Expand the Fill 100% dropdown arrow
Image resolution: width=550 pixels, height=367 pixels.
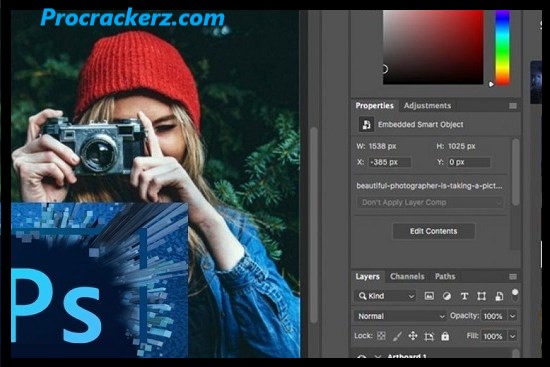(512, 336)
